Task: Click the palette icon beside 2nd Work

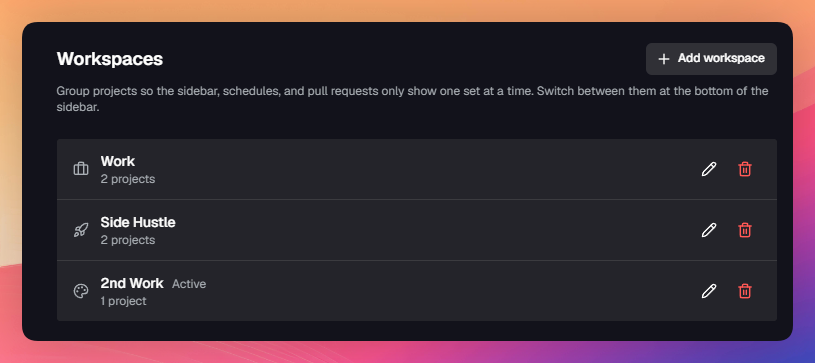Action: (x=81, y=291)
